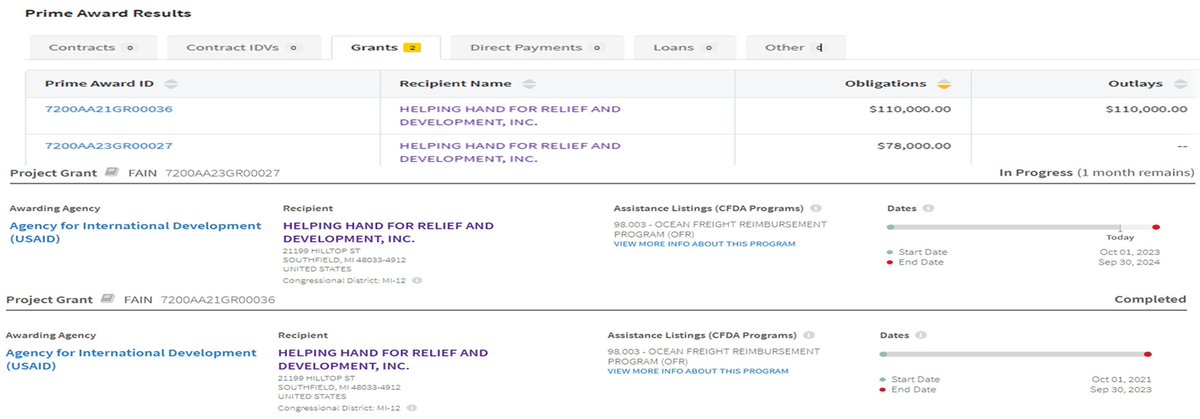Screen dimensions: 1200x419
Task: Click Dates info icon in In Progress grant
Action: pos(929,209)
